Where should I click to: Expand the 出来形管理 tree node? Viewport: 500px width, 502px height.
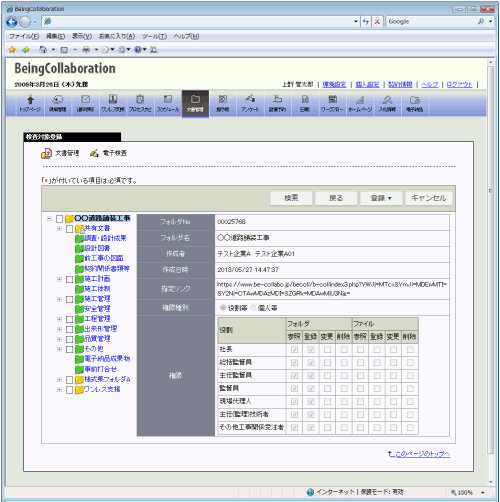point(59,329)
